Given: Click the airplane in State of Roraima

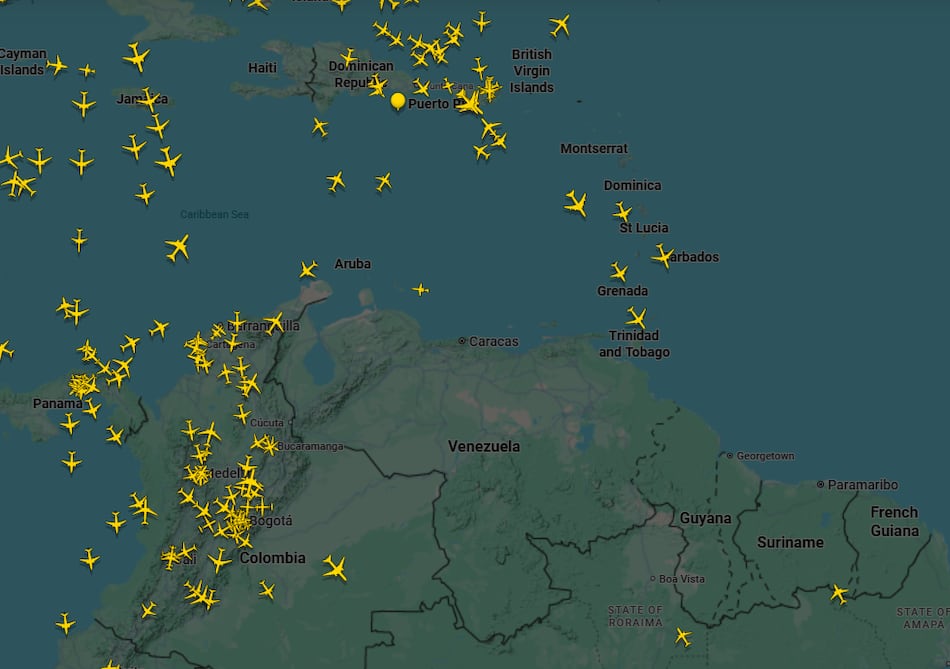Looking at the screenshot, I should pos(683,636).
